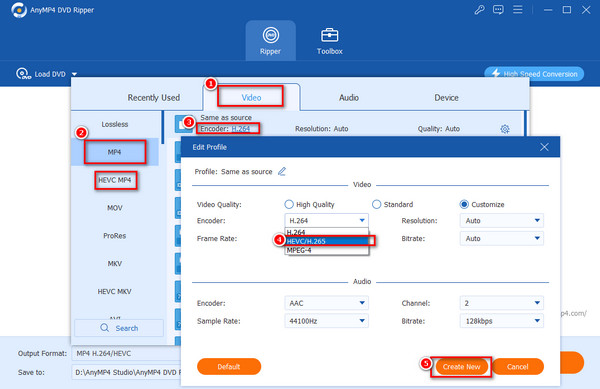Switch to the Audio tab
Screen dimensions: 600x389
(x=349, y=98)
